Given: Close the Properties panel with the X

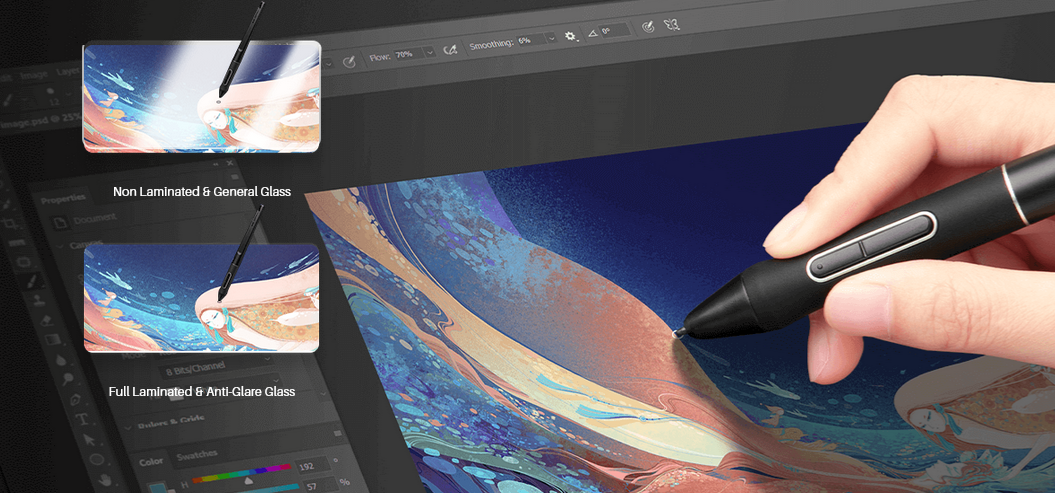Looking at the screenshot, I should point(229,163).
